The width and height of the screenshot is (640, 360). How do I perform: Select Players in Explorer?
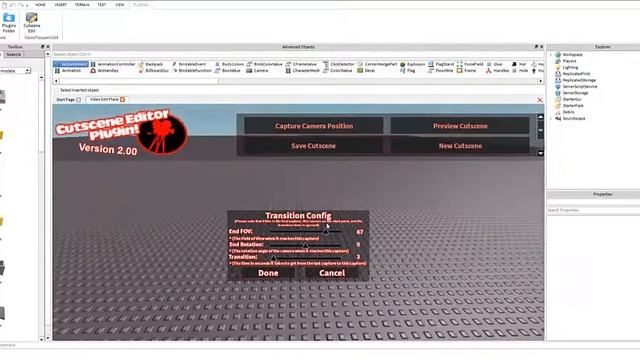pyautogui.click(x=569, y=61)
